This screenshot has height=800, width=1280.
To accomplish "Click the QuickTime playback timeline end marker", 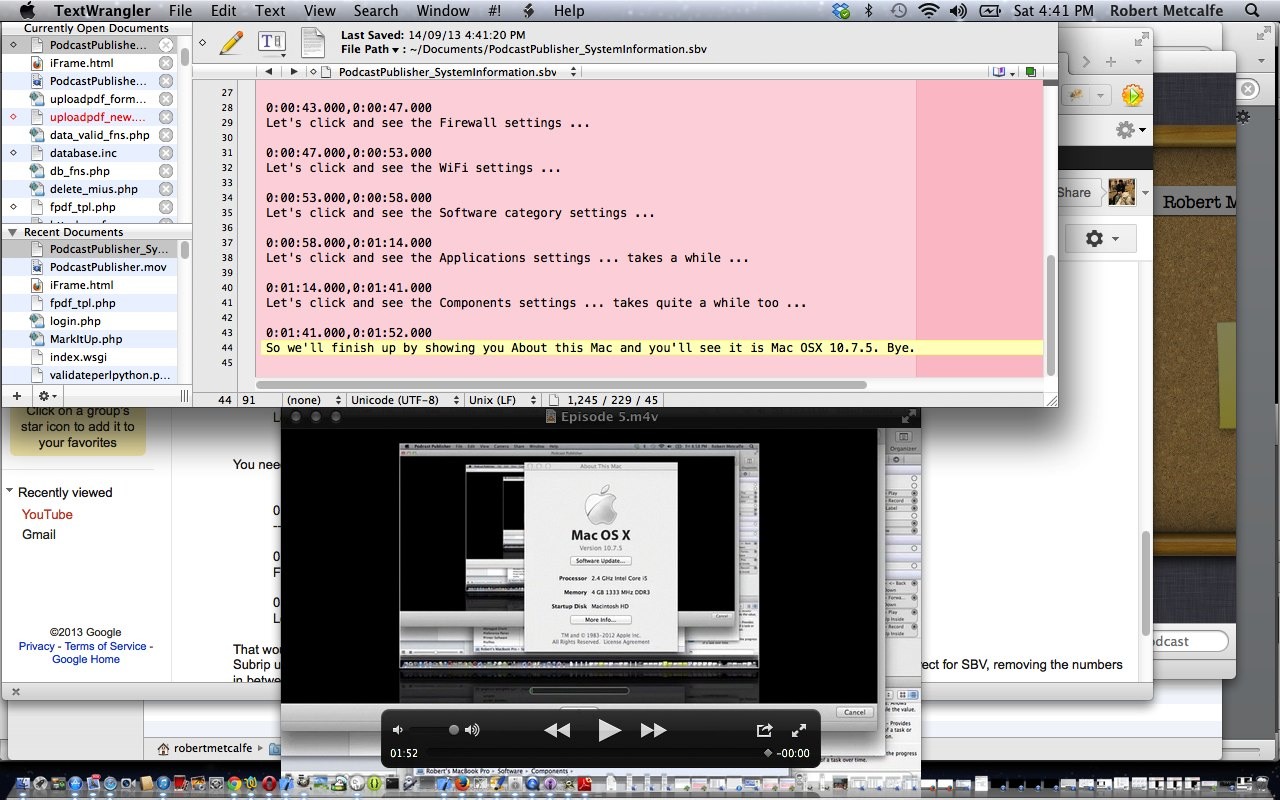I will (x=768, y=753).
